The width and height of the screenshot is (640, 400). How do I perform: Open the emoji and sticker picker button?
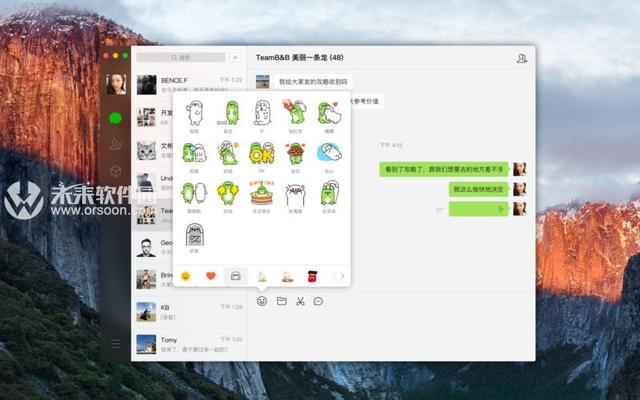pos(262,301)
